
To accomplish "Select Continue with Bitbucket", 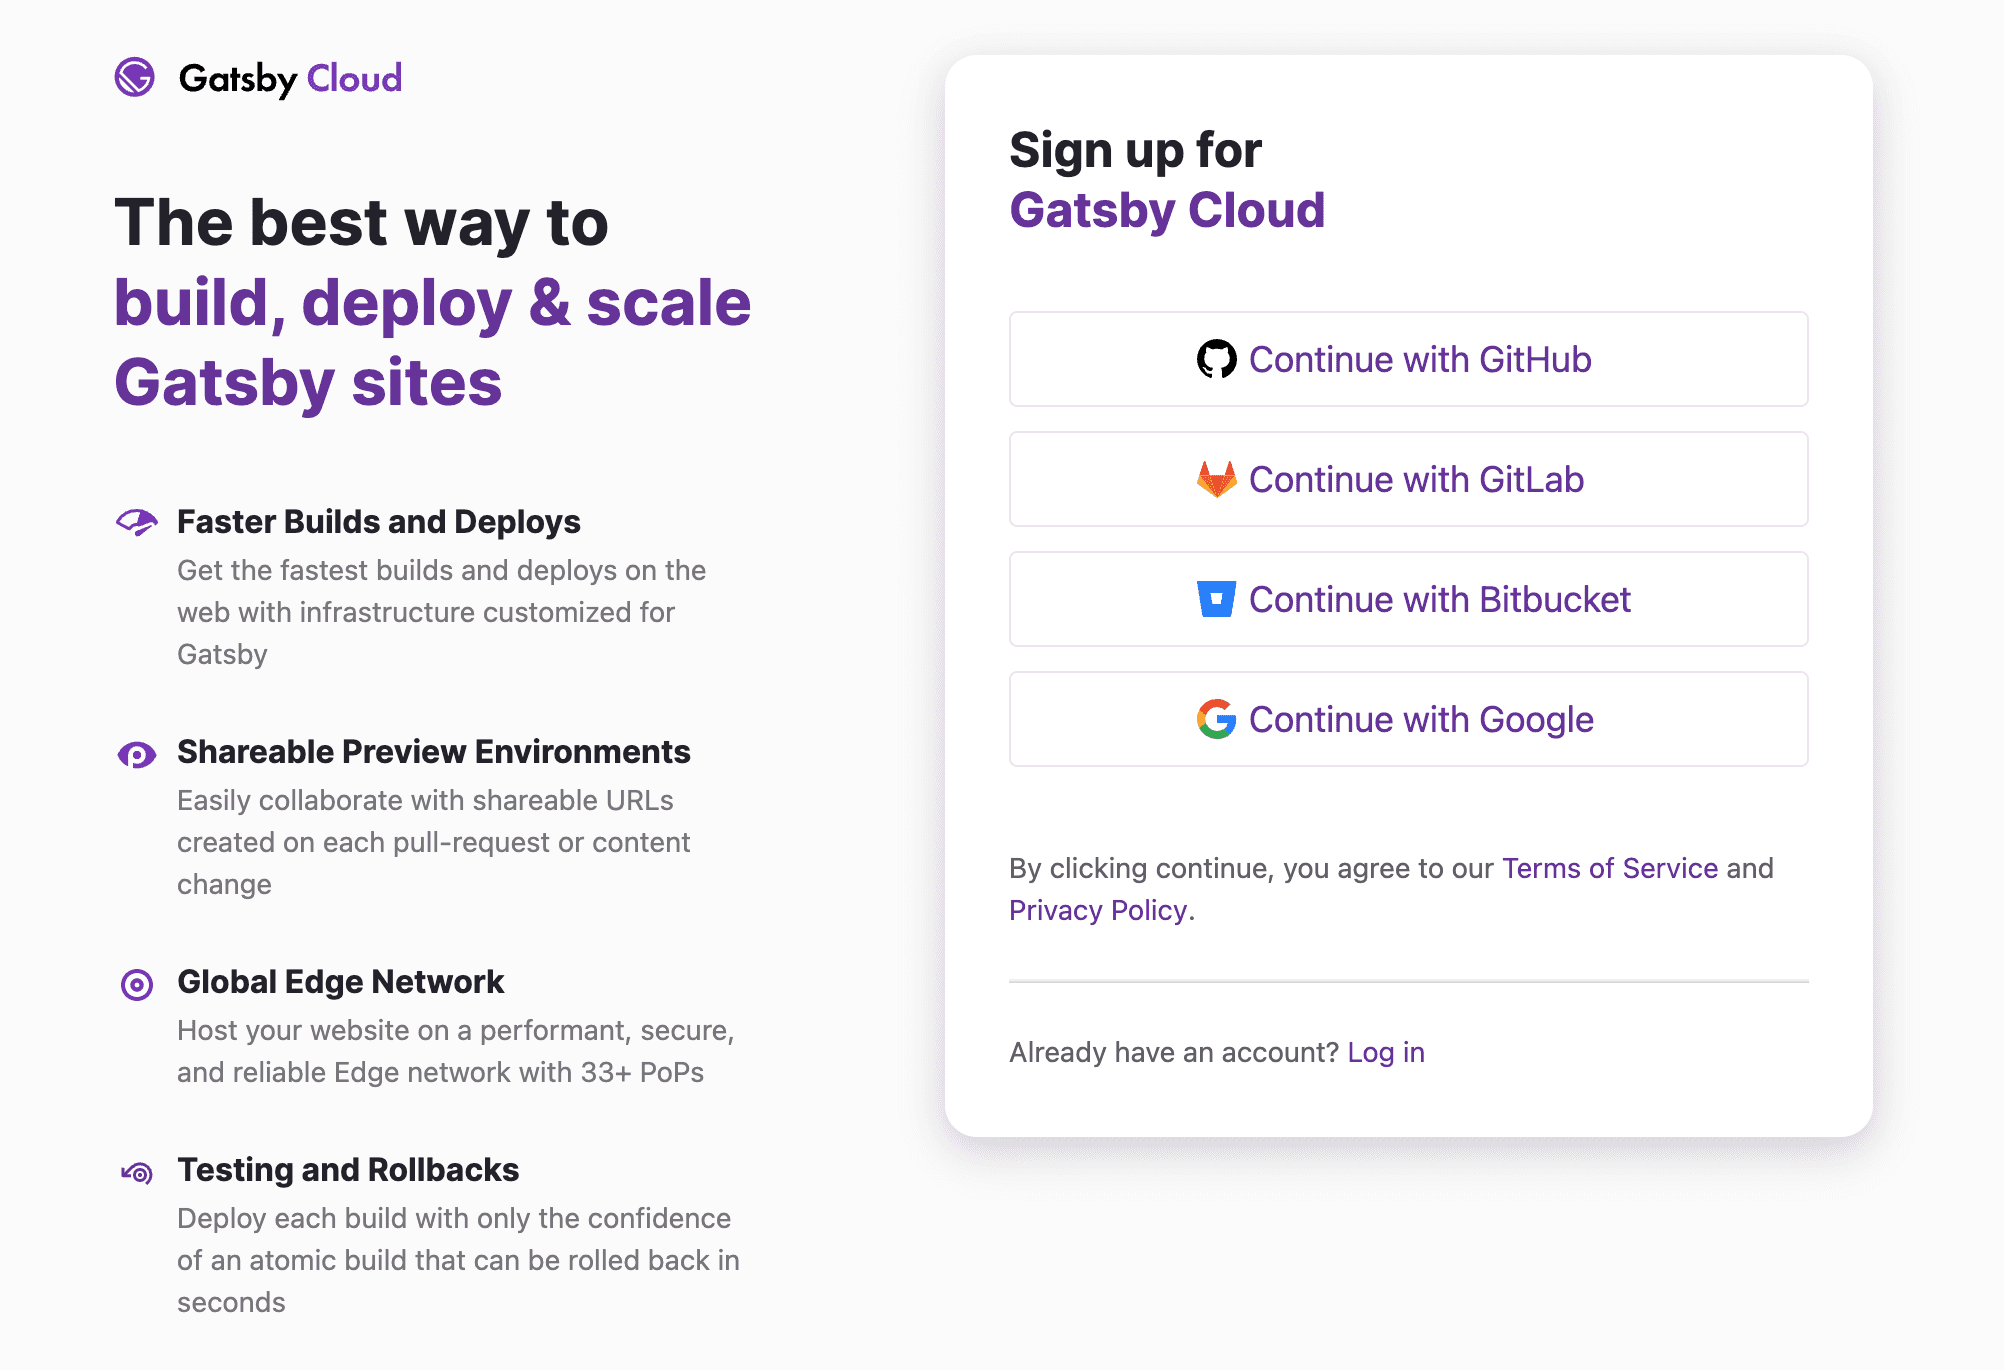I will 1408,599.
